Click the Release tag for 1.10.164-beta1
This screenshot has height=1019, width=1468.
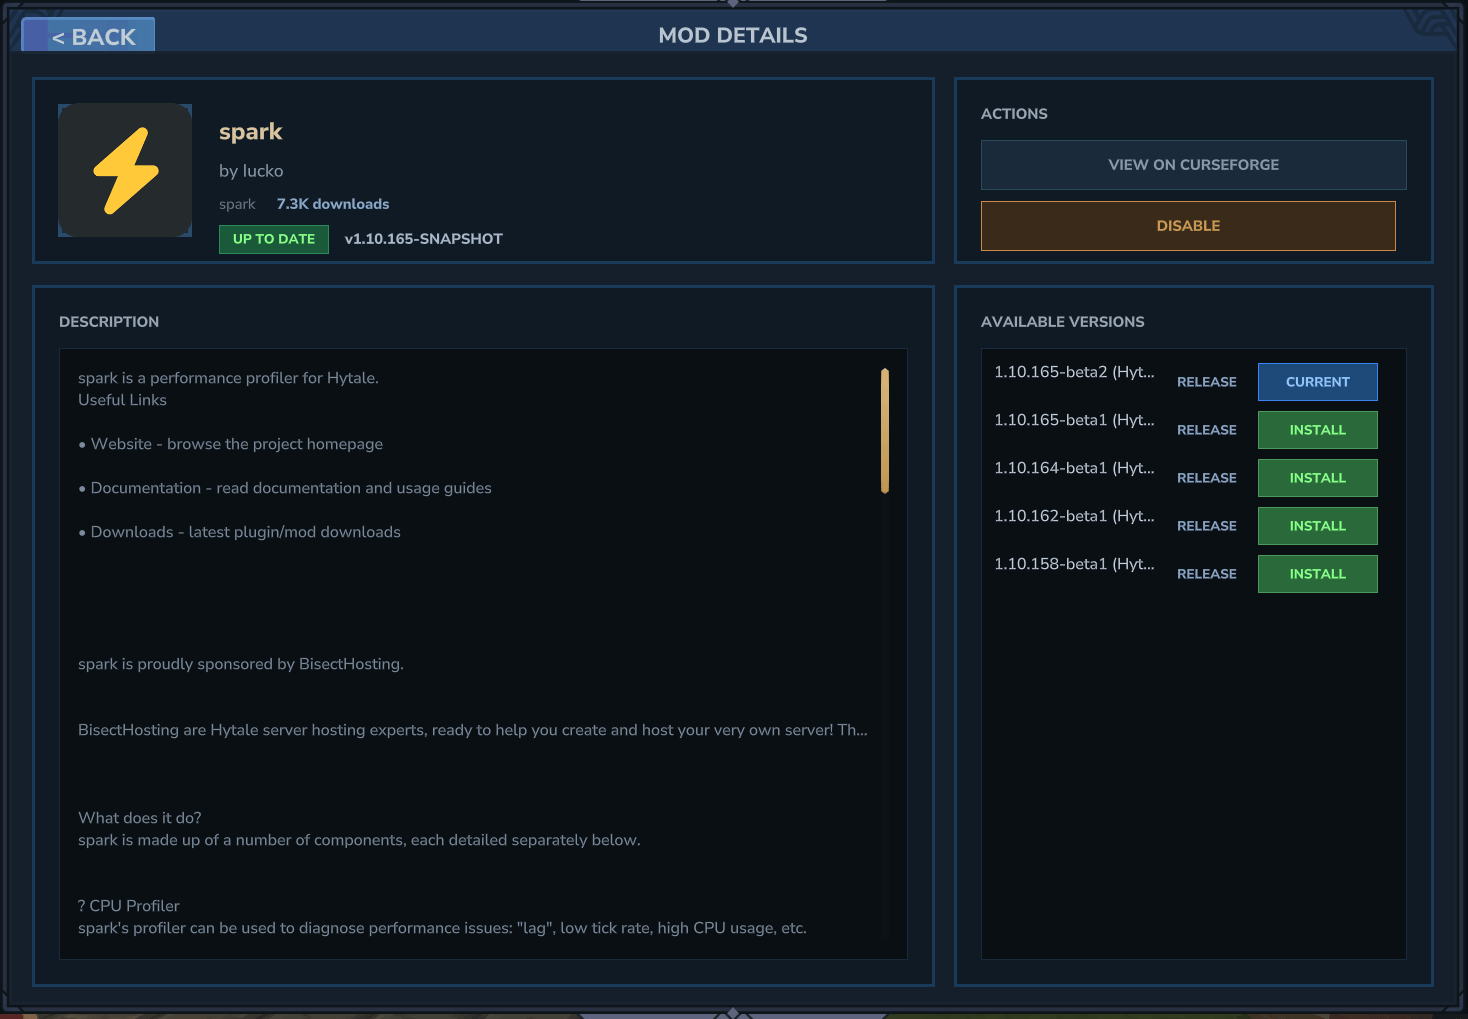point(1206,478)
